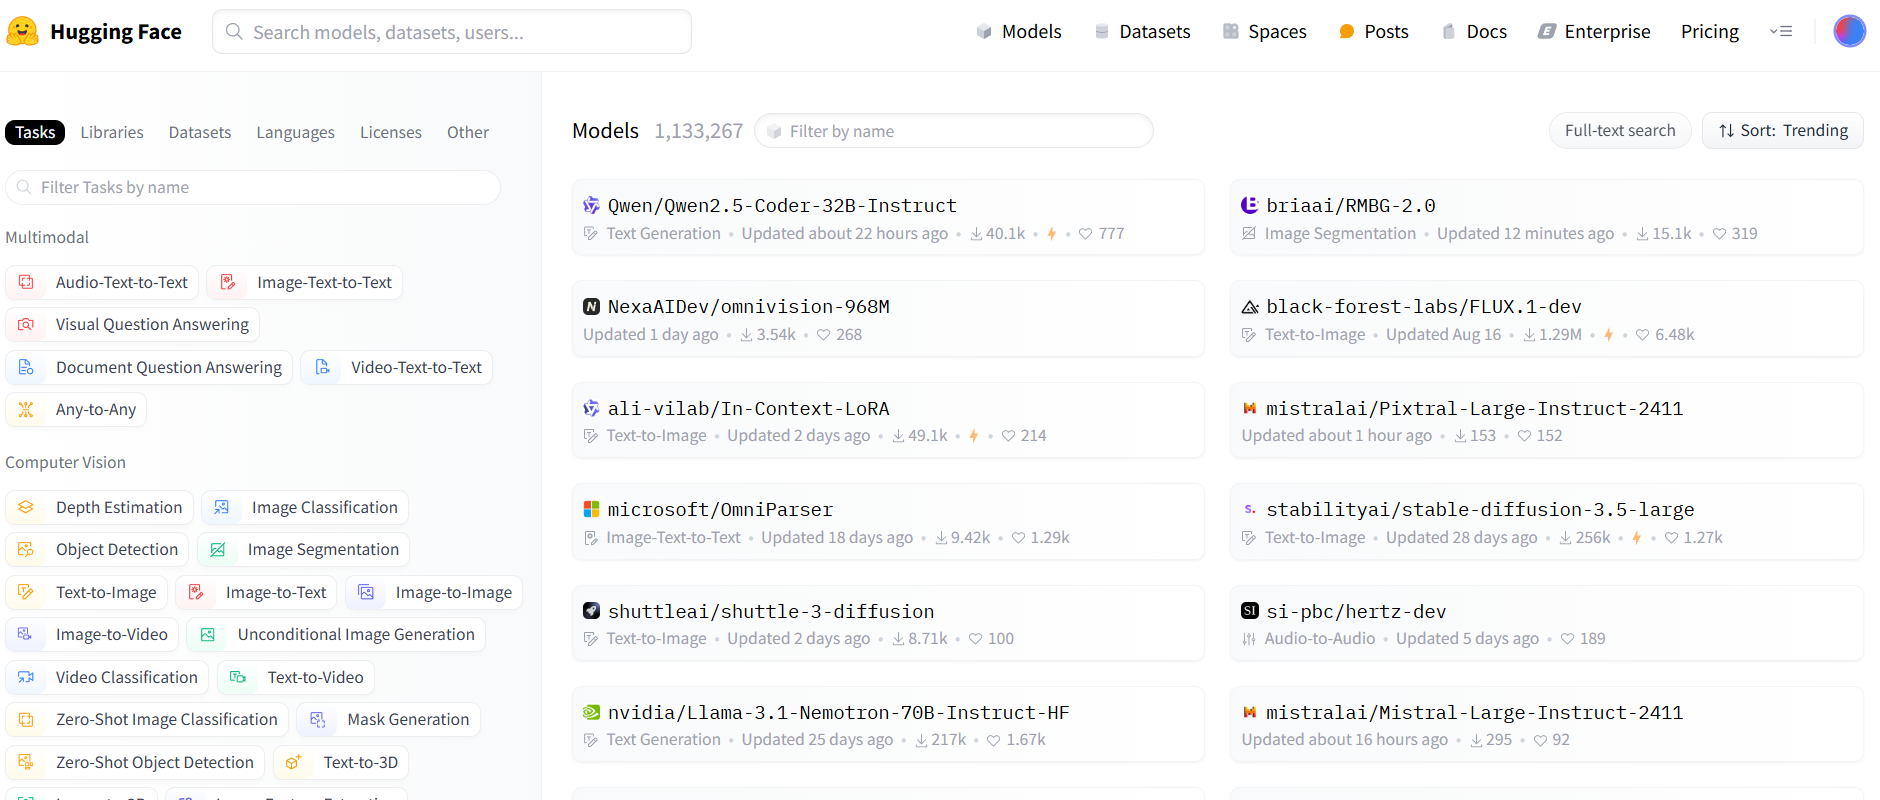1880x800 pixels.
Task: Open stabilityai/stable-diffusion-3.5-large model
Action: tap(1546, 522)
